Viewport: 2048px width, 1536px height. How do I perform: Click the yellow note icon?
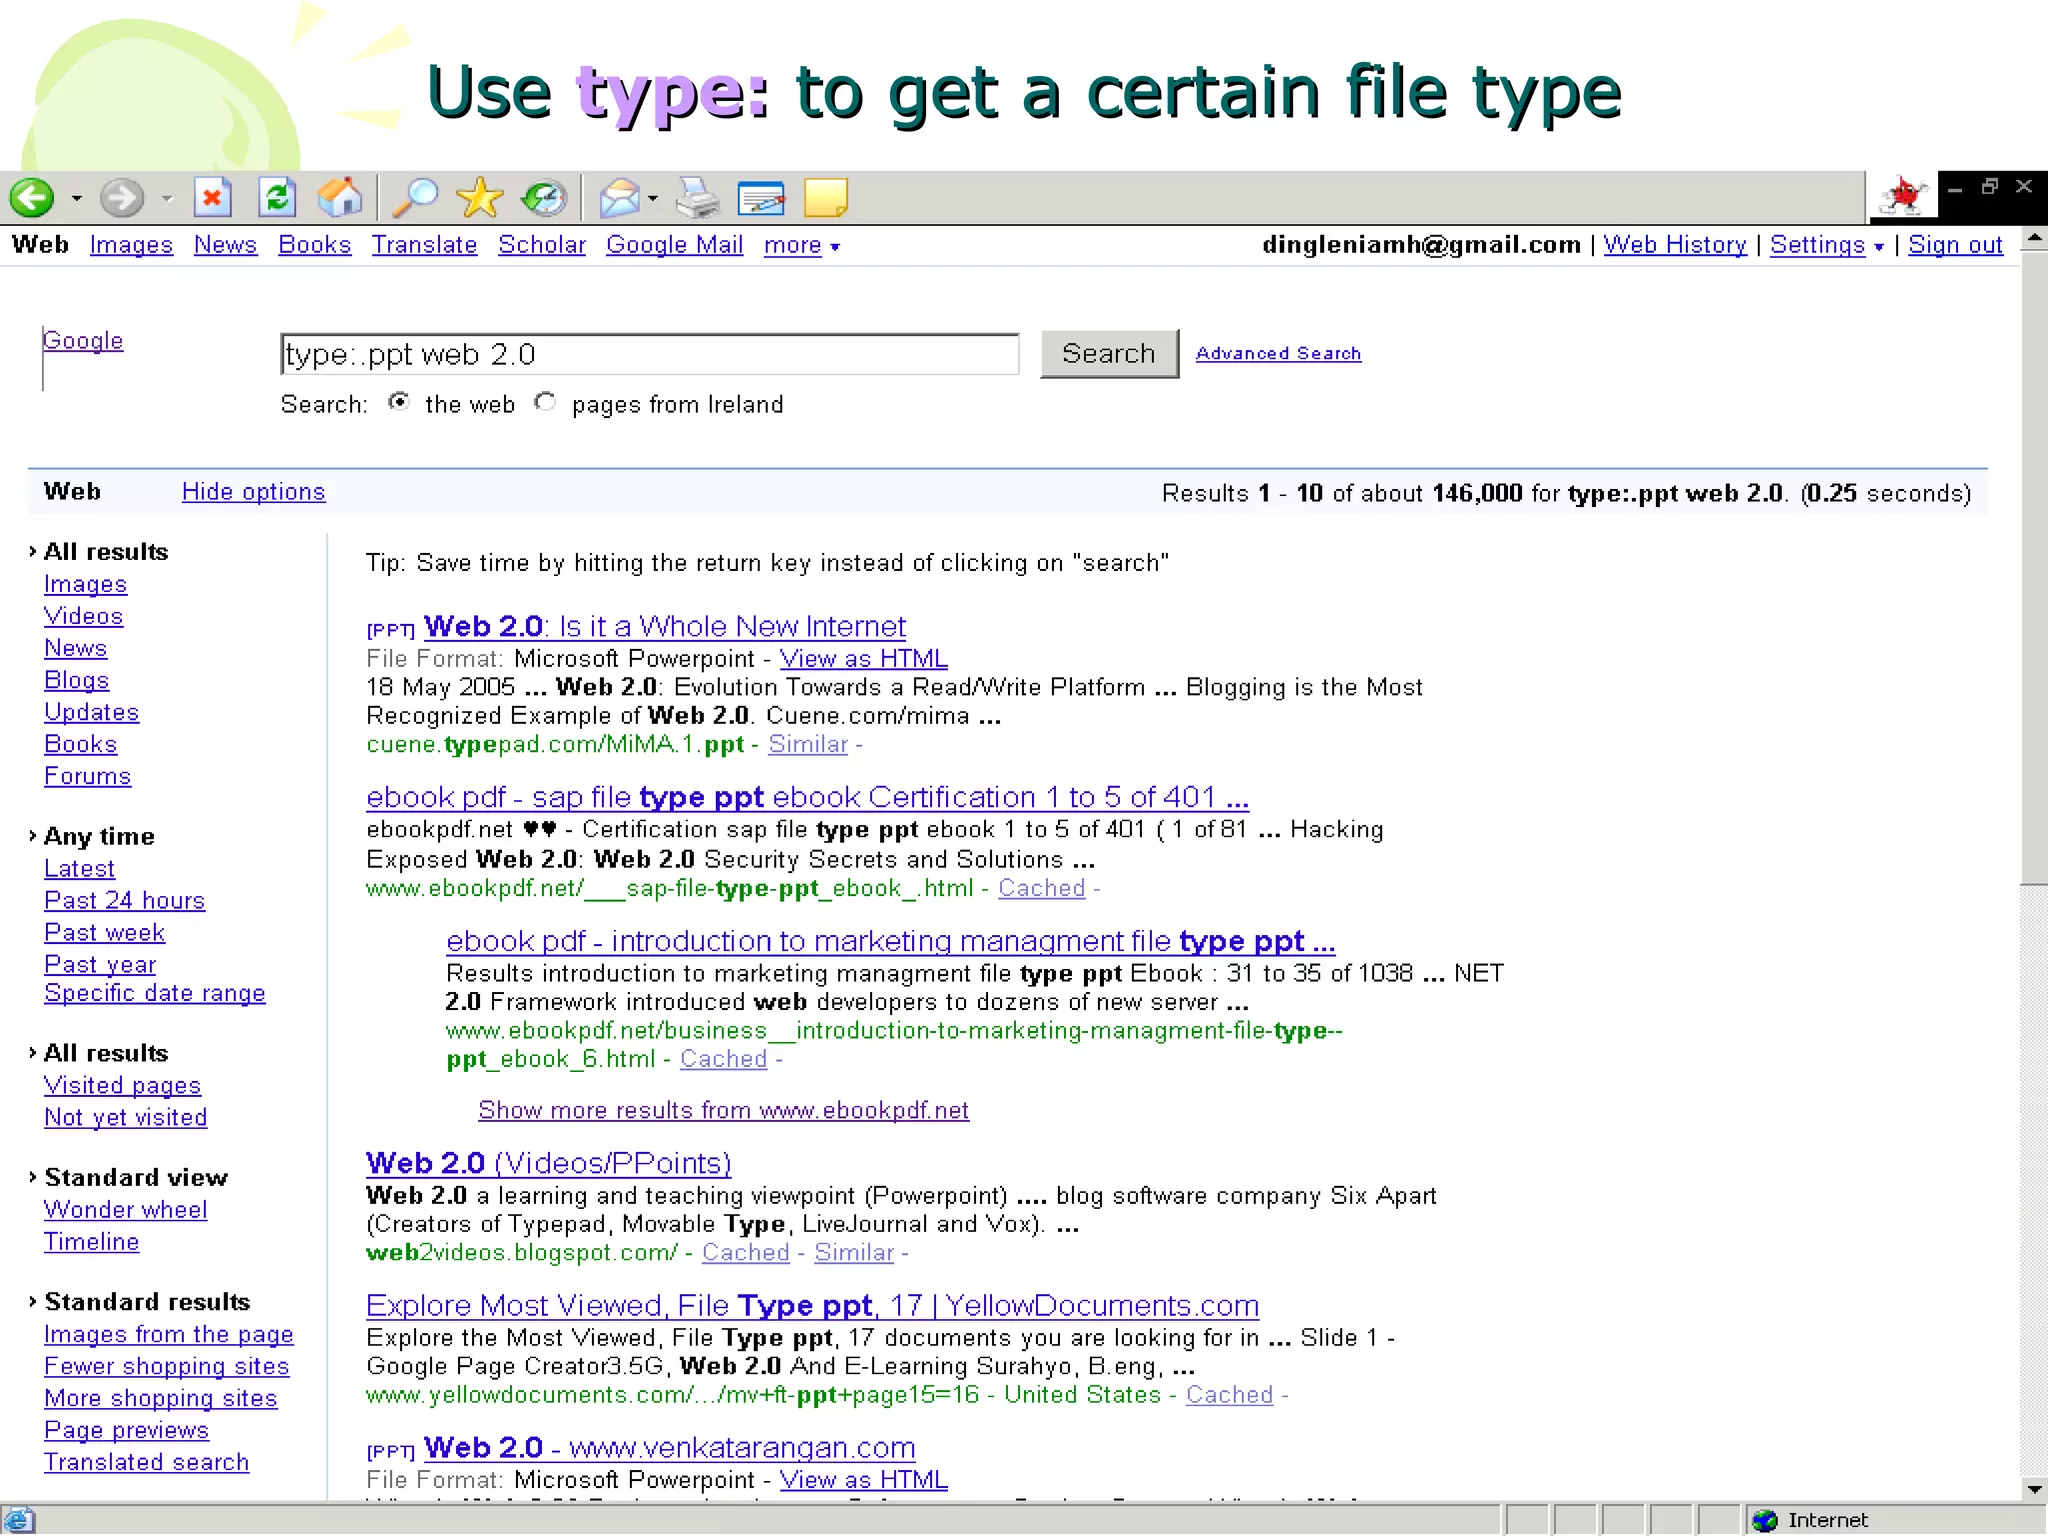[x=826, y=198]
